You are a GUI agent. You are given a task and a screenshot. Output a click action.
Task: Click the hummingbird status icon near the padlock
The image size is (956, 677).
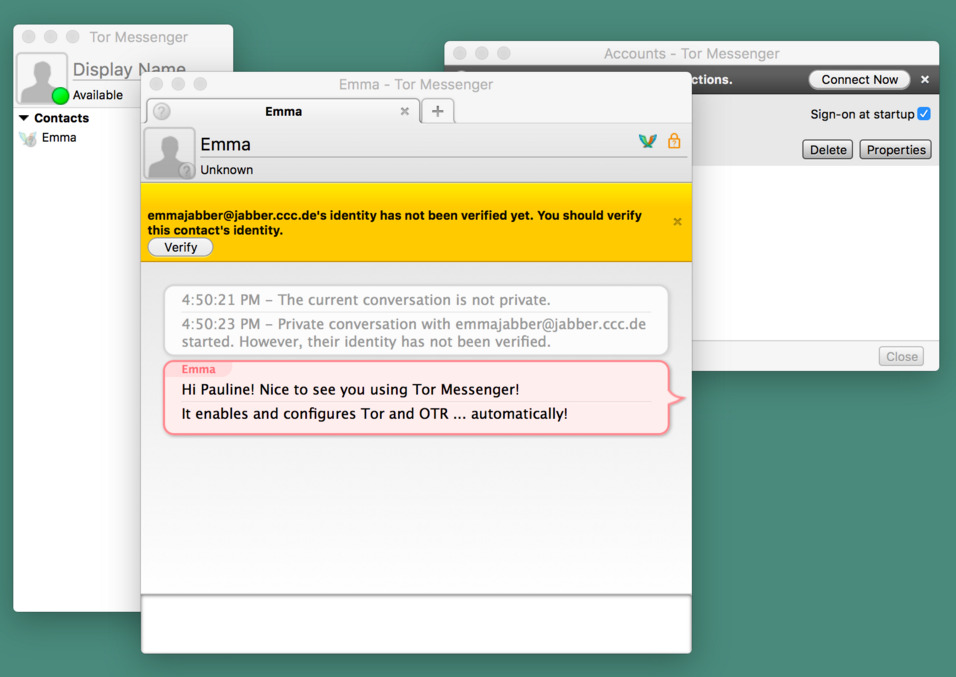click(647, 141)
